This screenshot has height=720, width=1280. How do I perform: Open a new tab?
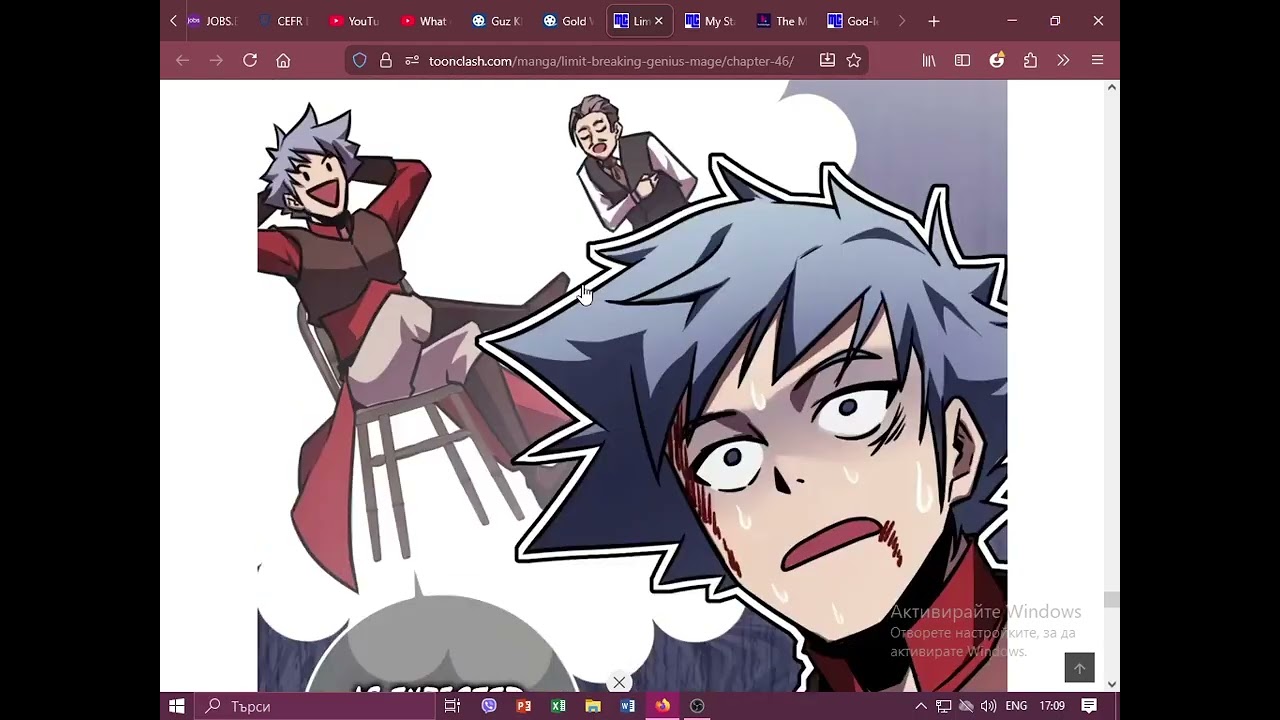(933, 21)
